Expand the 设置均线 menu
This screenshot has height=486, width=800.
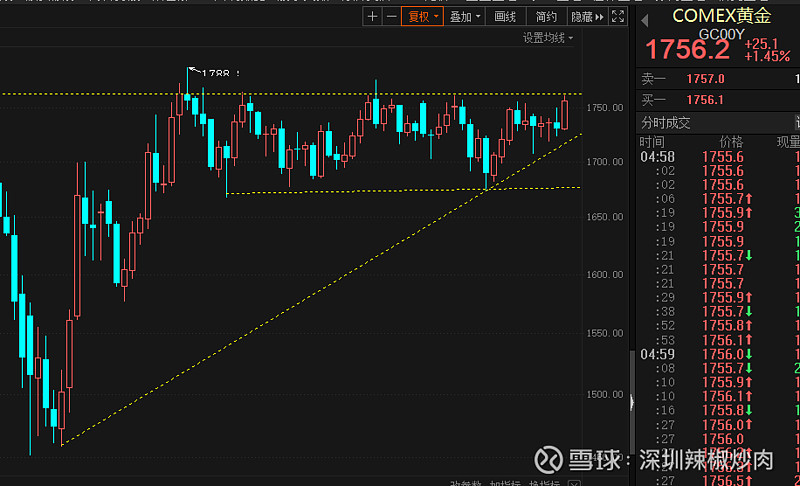548,38
